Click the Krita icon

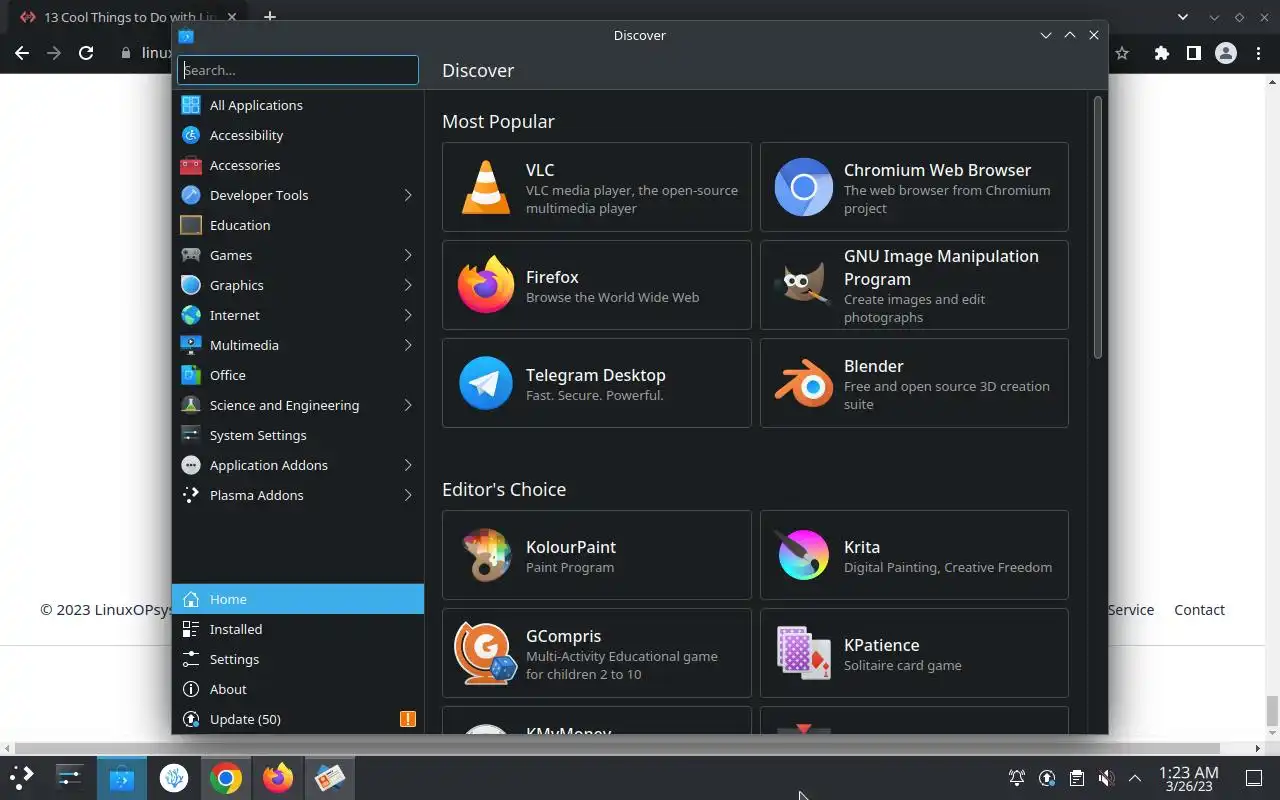pos(803,555)
